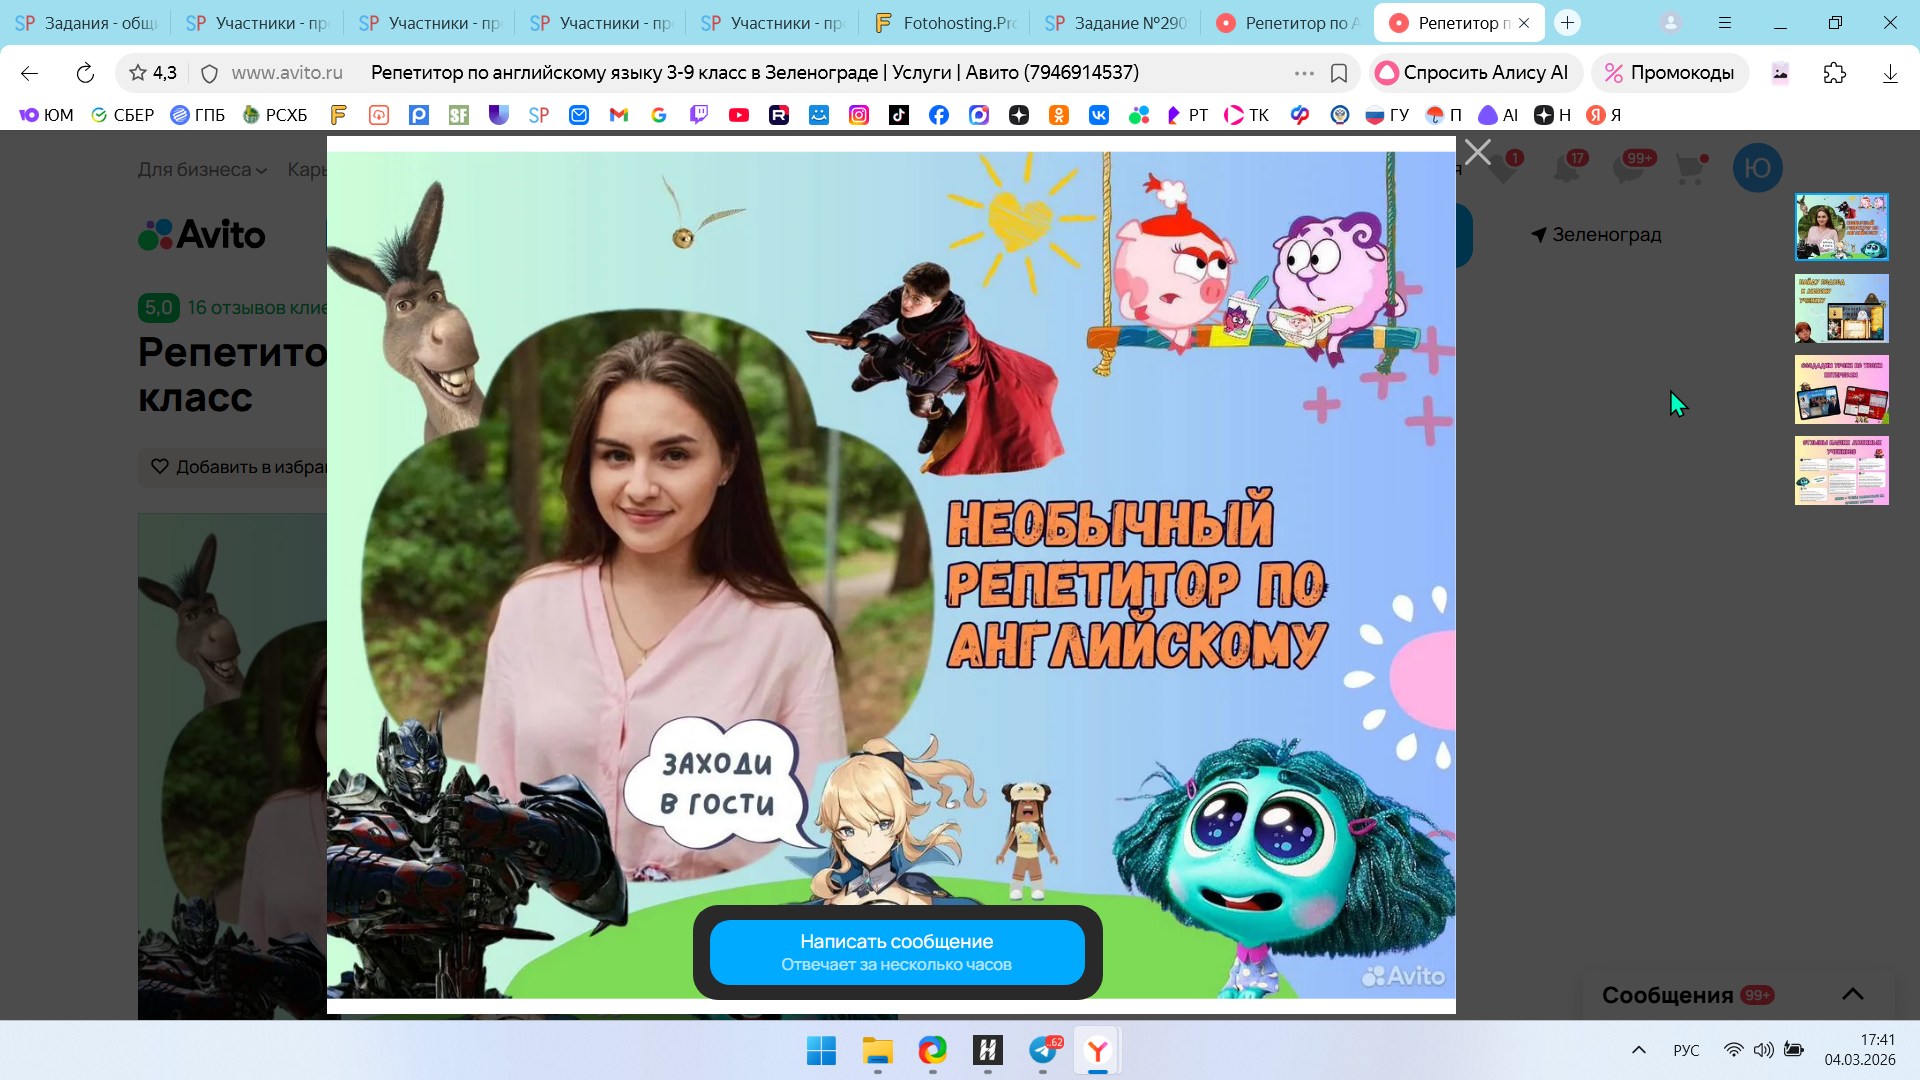Image resolution: width=1920 pixels, height=1080 pixels.
Task: Close the photo gallery overlay
Action: click(1477, 152)
